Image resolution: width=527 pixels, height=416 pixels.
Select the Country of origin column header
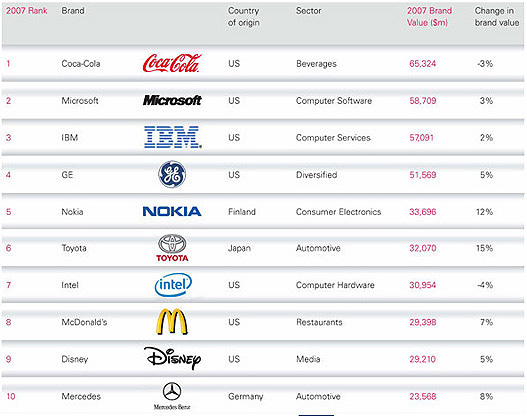click(244, 16)
